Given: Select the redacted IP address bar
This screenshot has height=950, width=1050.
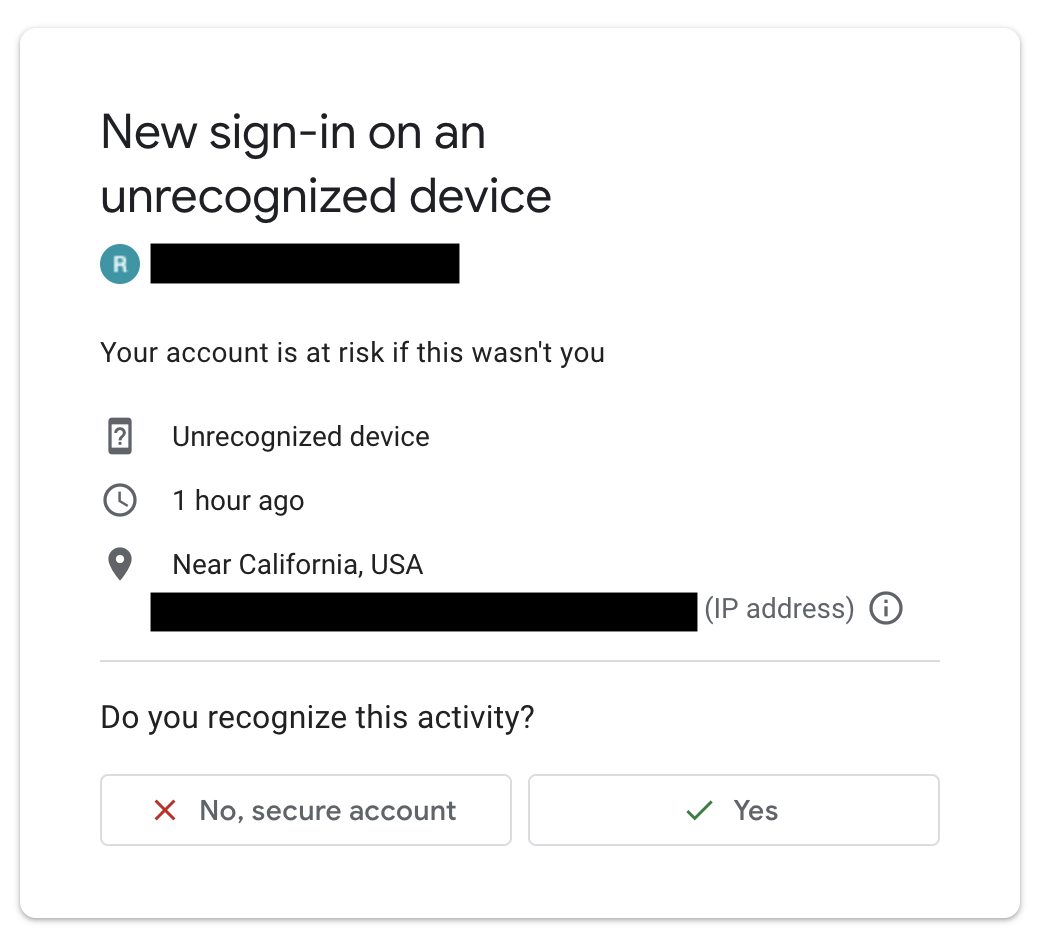Looking at the screenshot, I should tap(424, 611).
